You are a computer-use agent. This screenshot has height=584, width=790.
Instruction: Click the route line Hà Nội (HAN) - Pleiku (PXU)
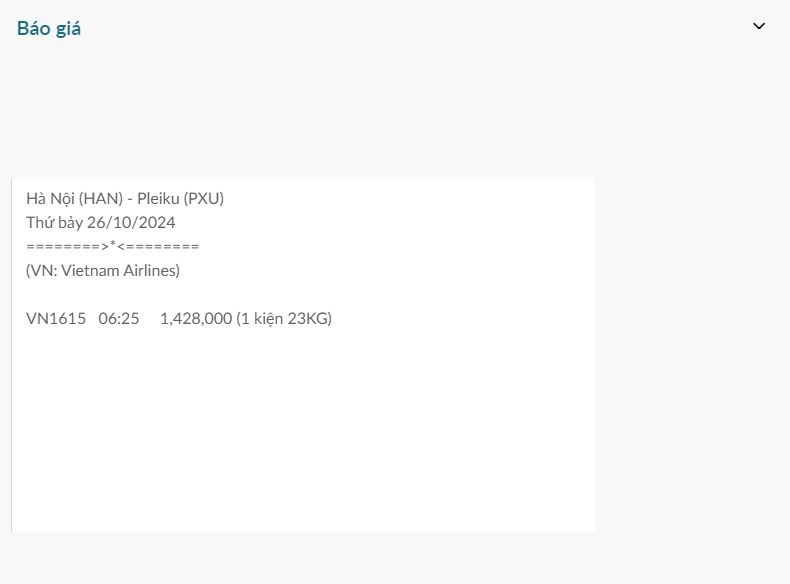point(125,198)
